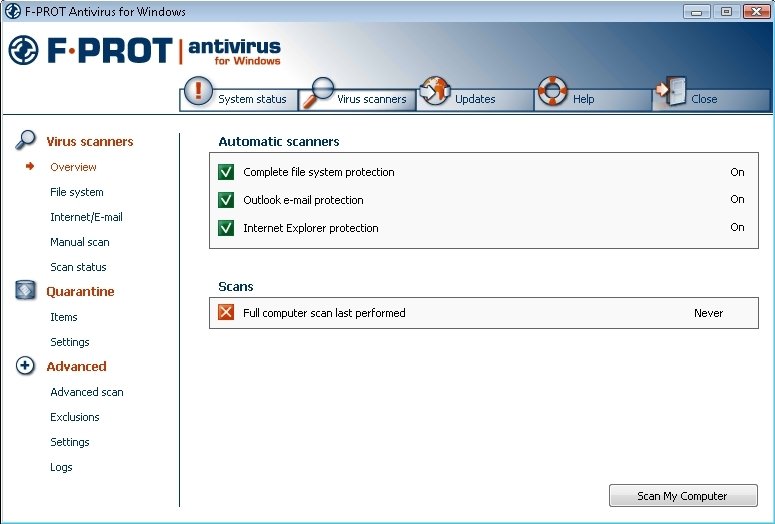The image size is (775, 524).
Task: Click the Virus scanners sidebar heading
Action: 90,141
